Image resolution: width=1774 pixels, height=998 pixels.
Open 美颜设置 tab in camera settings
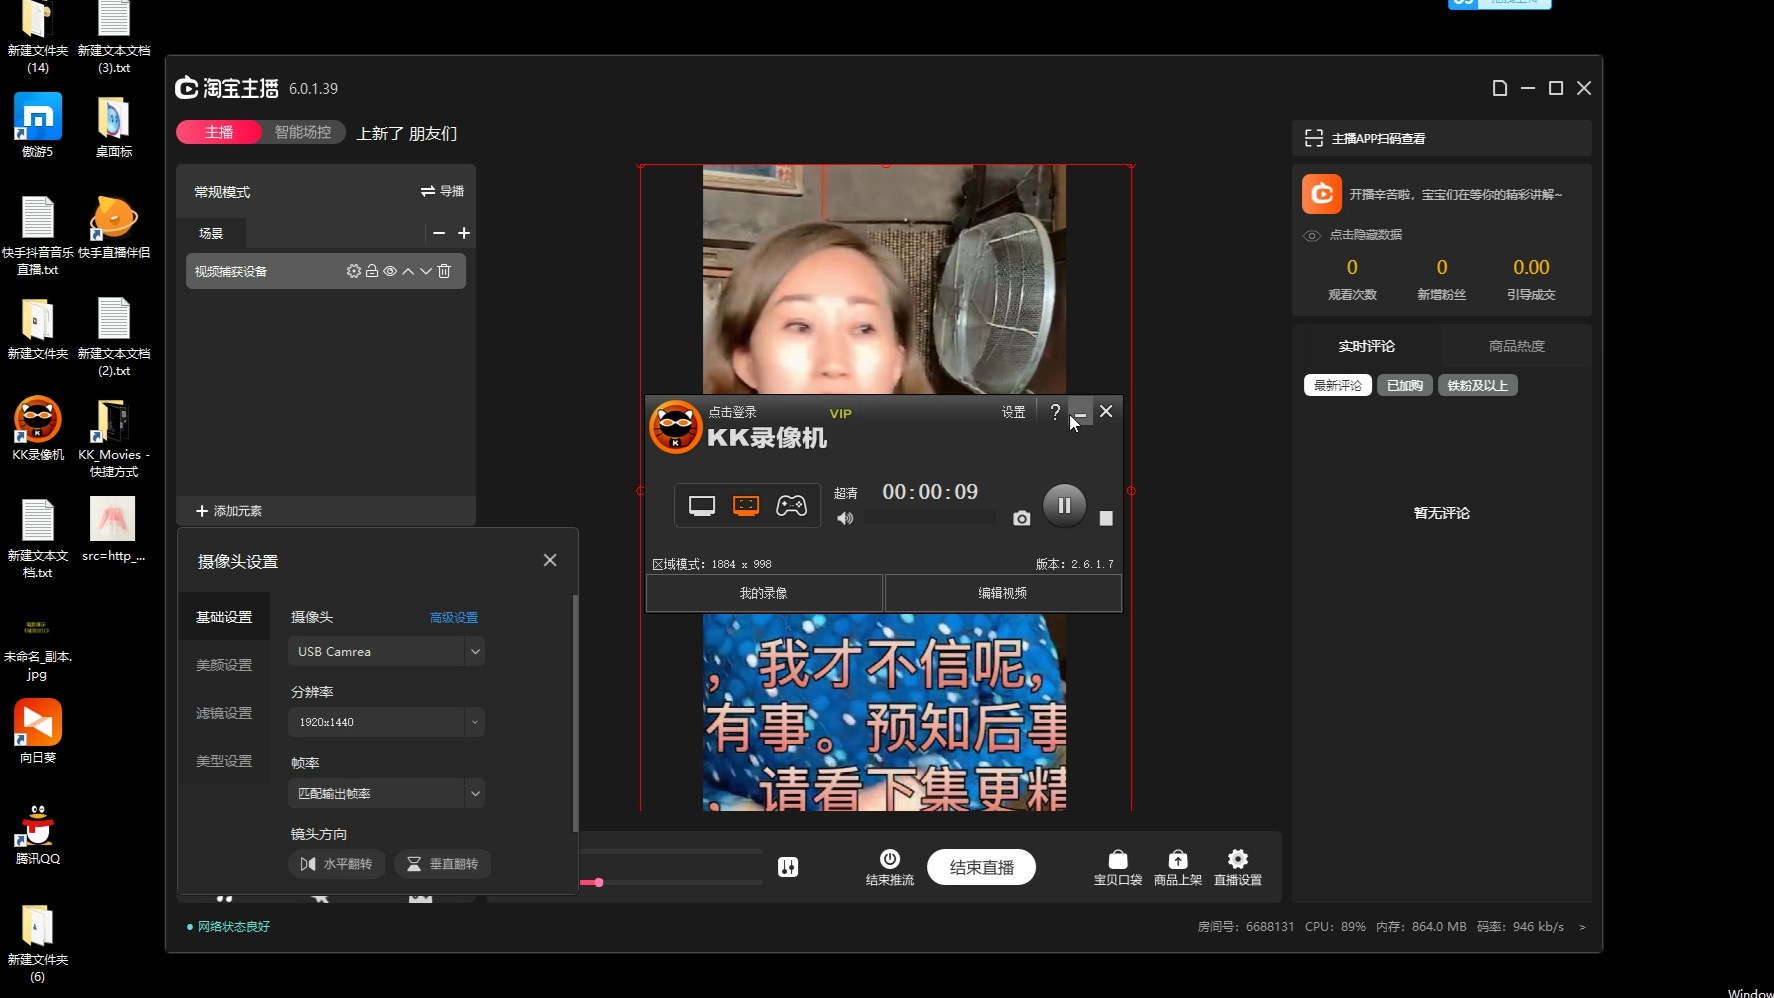(224, 665)
